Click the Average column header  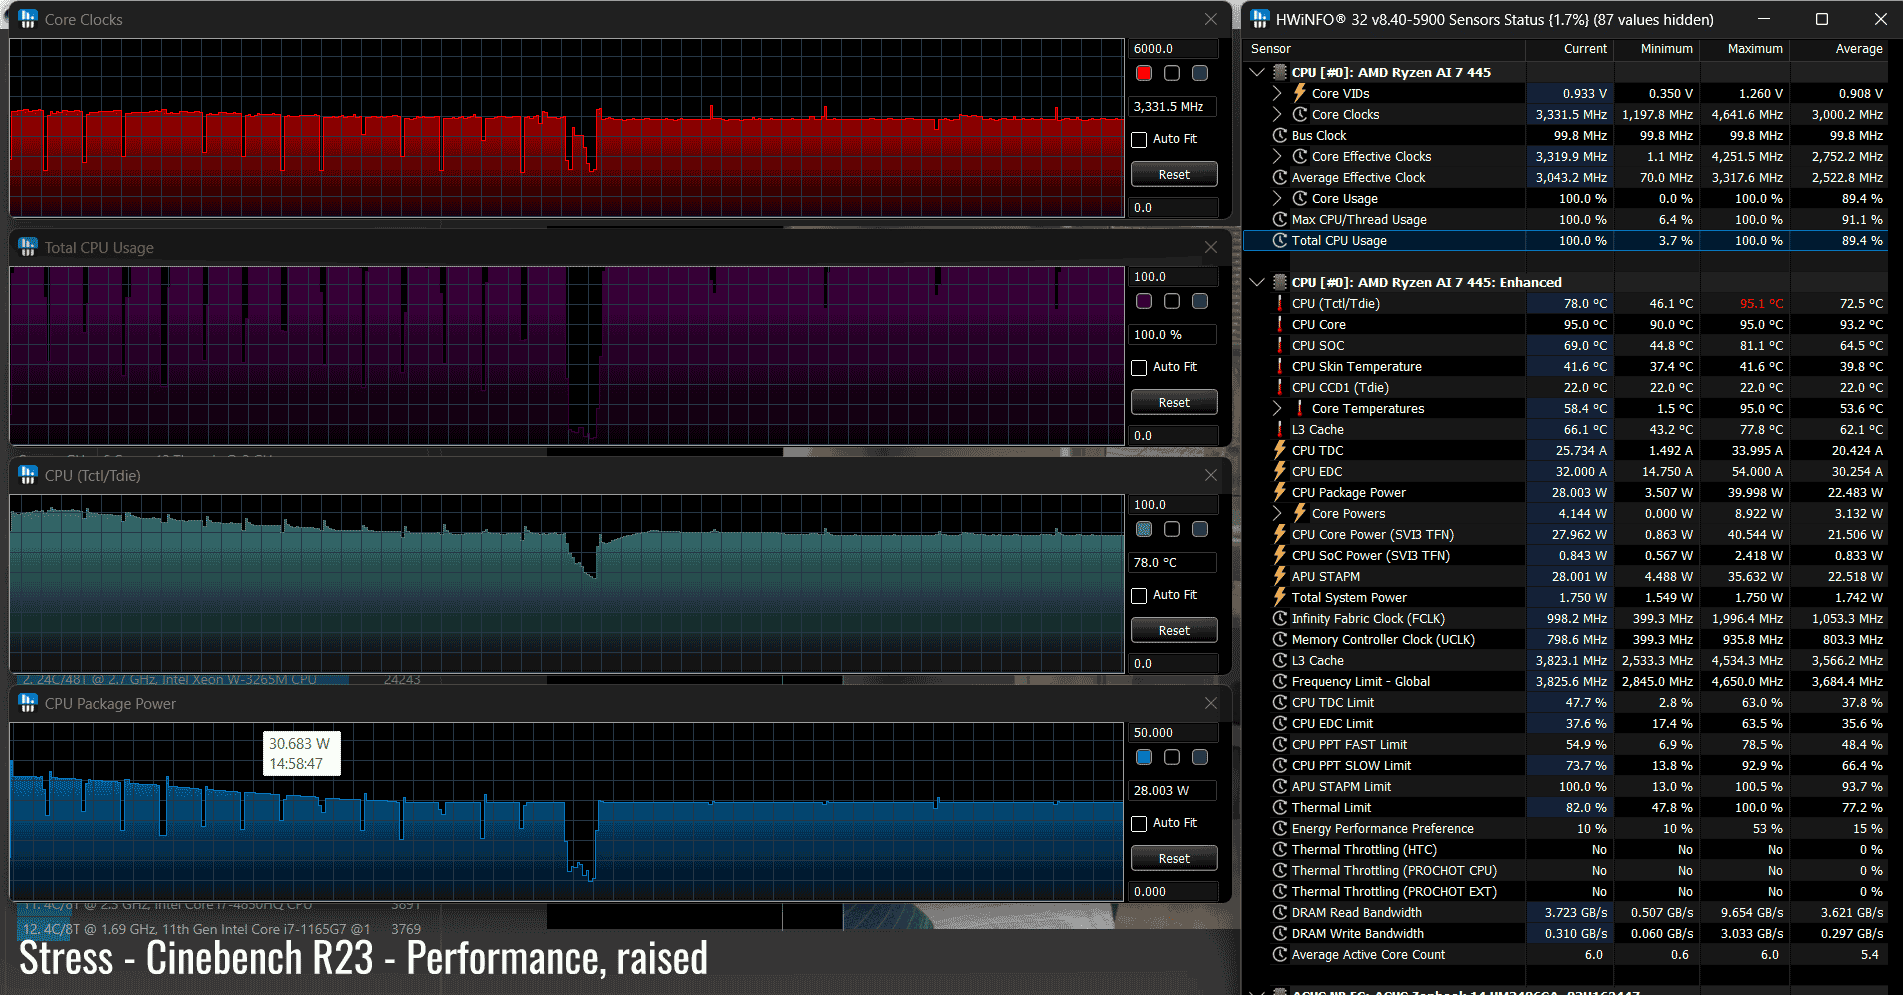(x=1839, y=48)
